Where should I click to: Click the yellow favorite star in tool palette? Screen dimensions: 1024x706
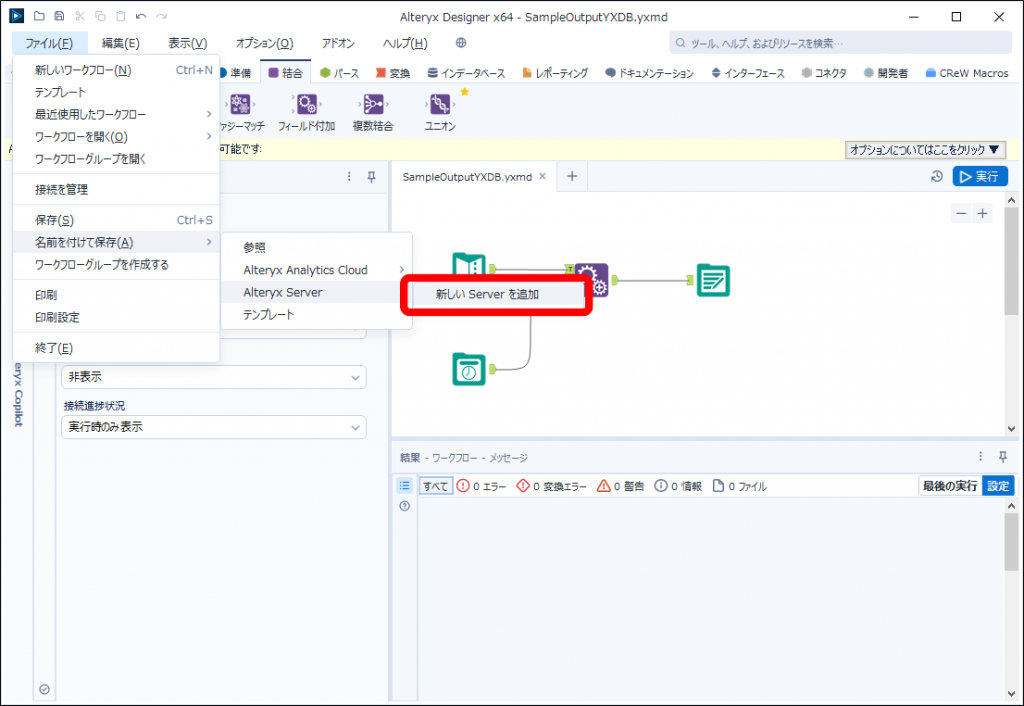(465, 92)
